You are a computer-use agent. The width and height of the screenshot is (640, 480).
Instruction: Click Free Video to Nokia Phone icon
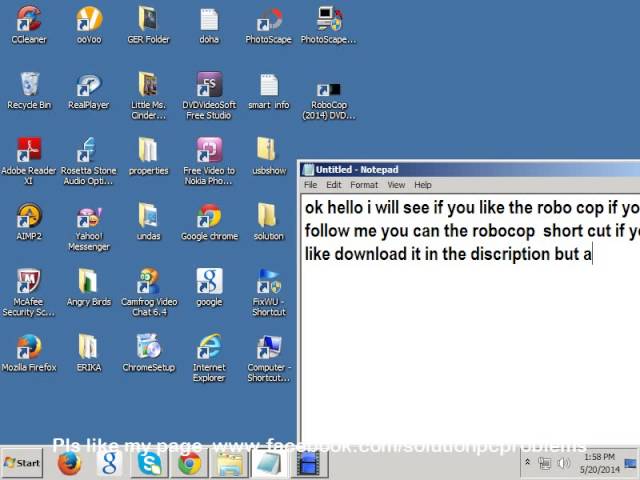(209, 161)
